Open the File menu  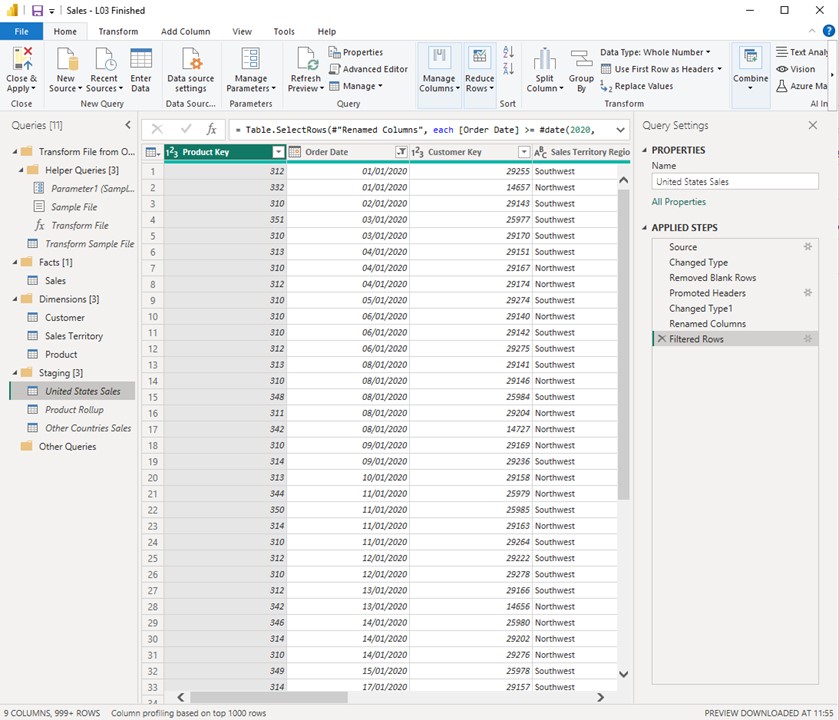[x=21, y=31]
